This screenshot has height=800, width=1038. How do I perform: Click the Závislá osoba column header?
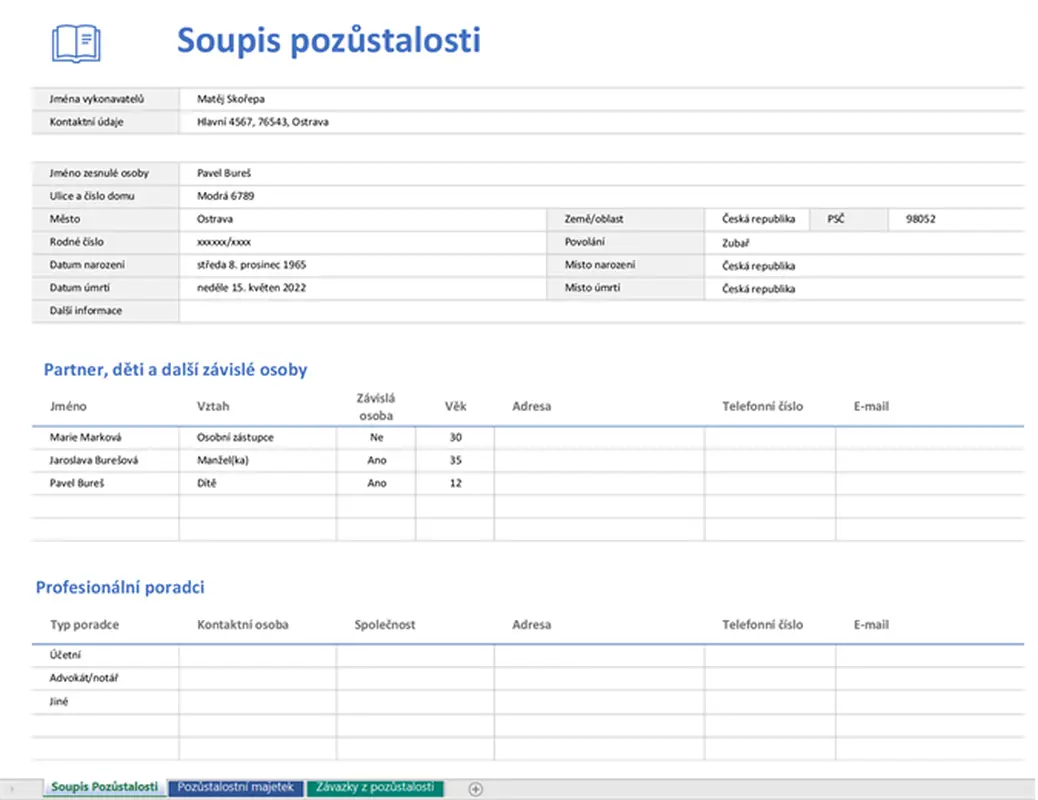376,407
